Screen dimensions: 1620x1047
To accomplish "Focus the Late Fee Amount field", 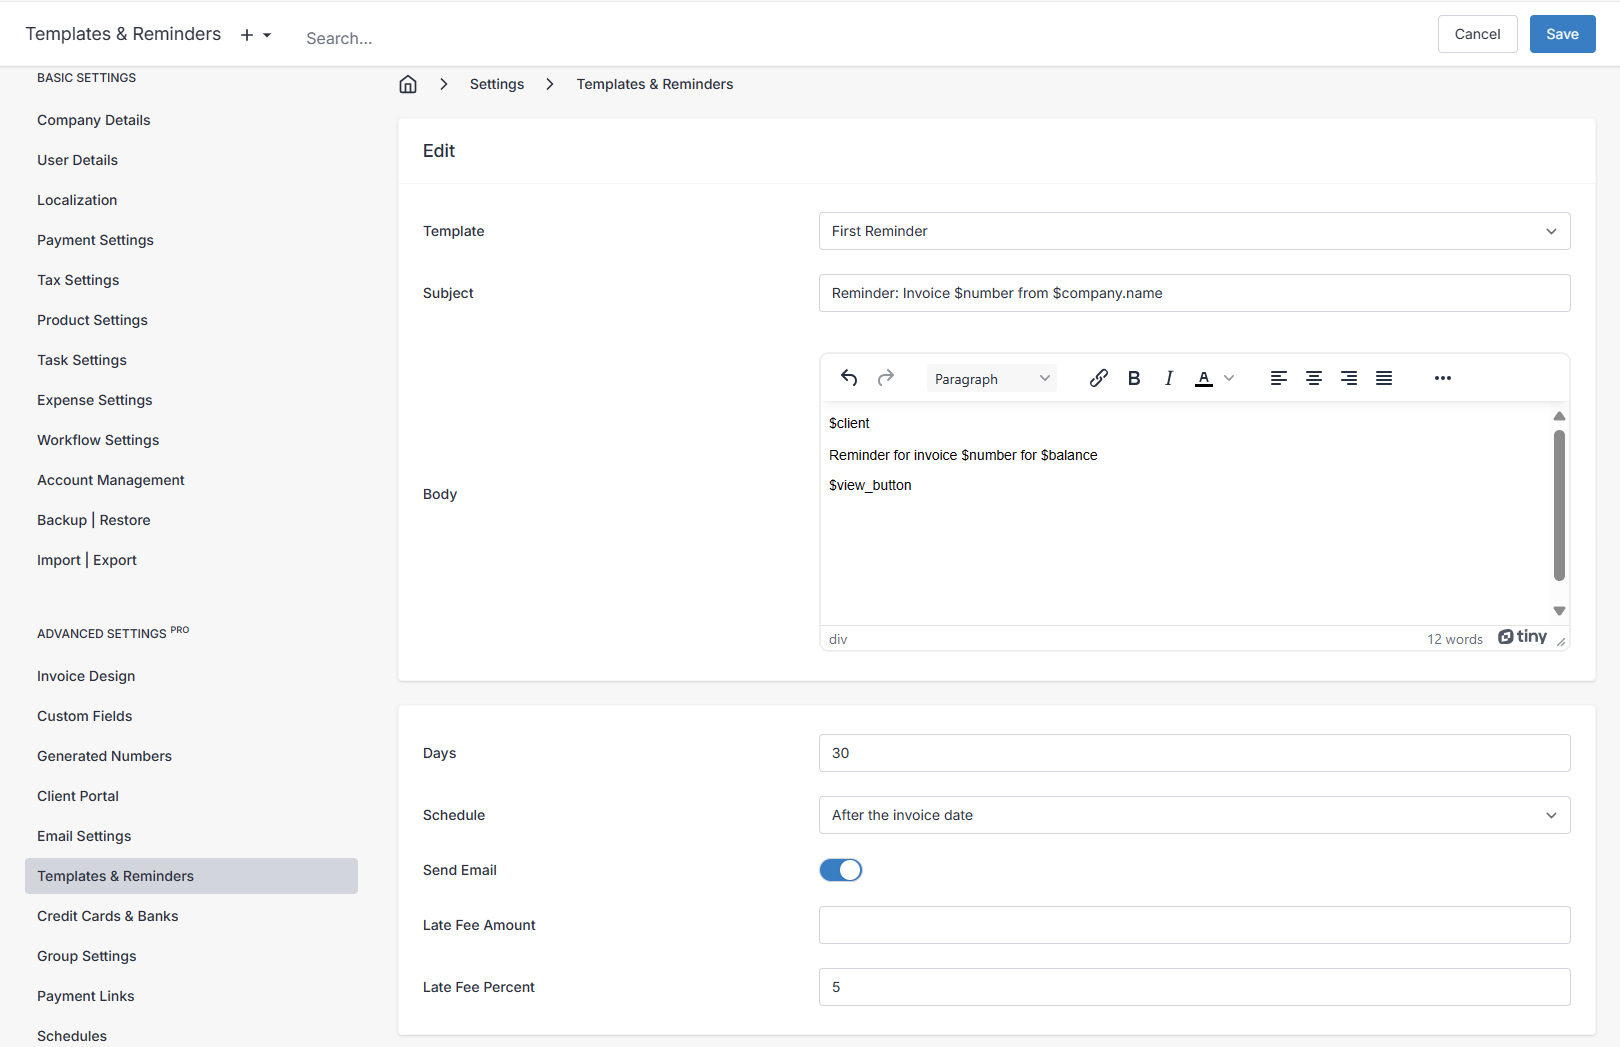I will [x=1194, y=925].
